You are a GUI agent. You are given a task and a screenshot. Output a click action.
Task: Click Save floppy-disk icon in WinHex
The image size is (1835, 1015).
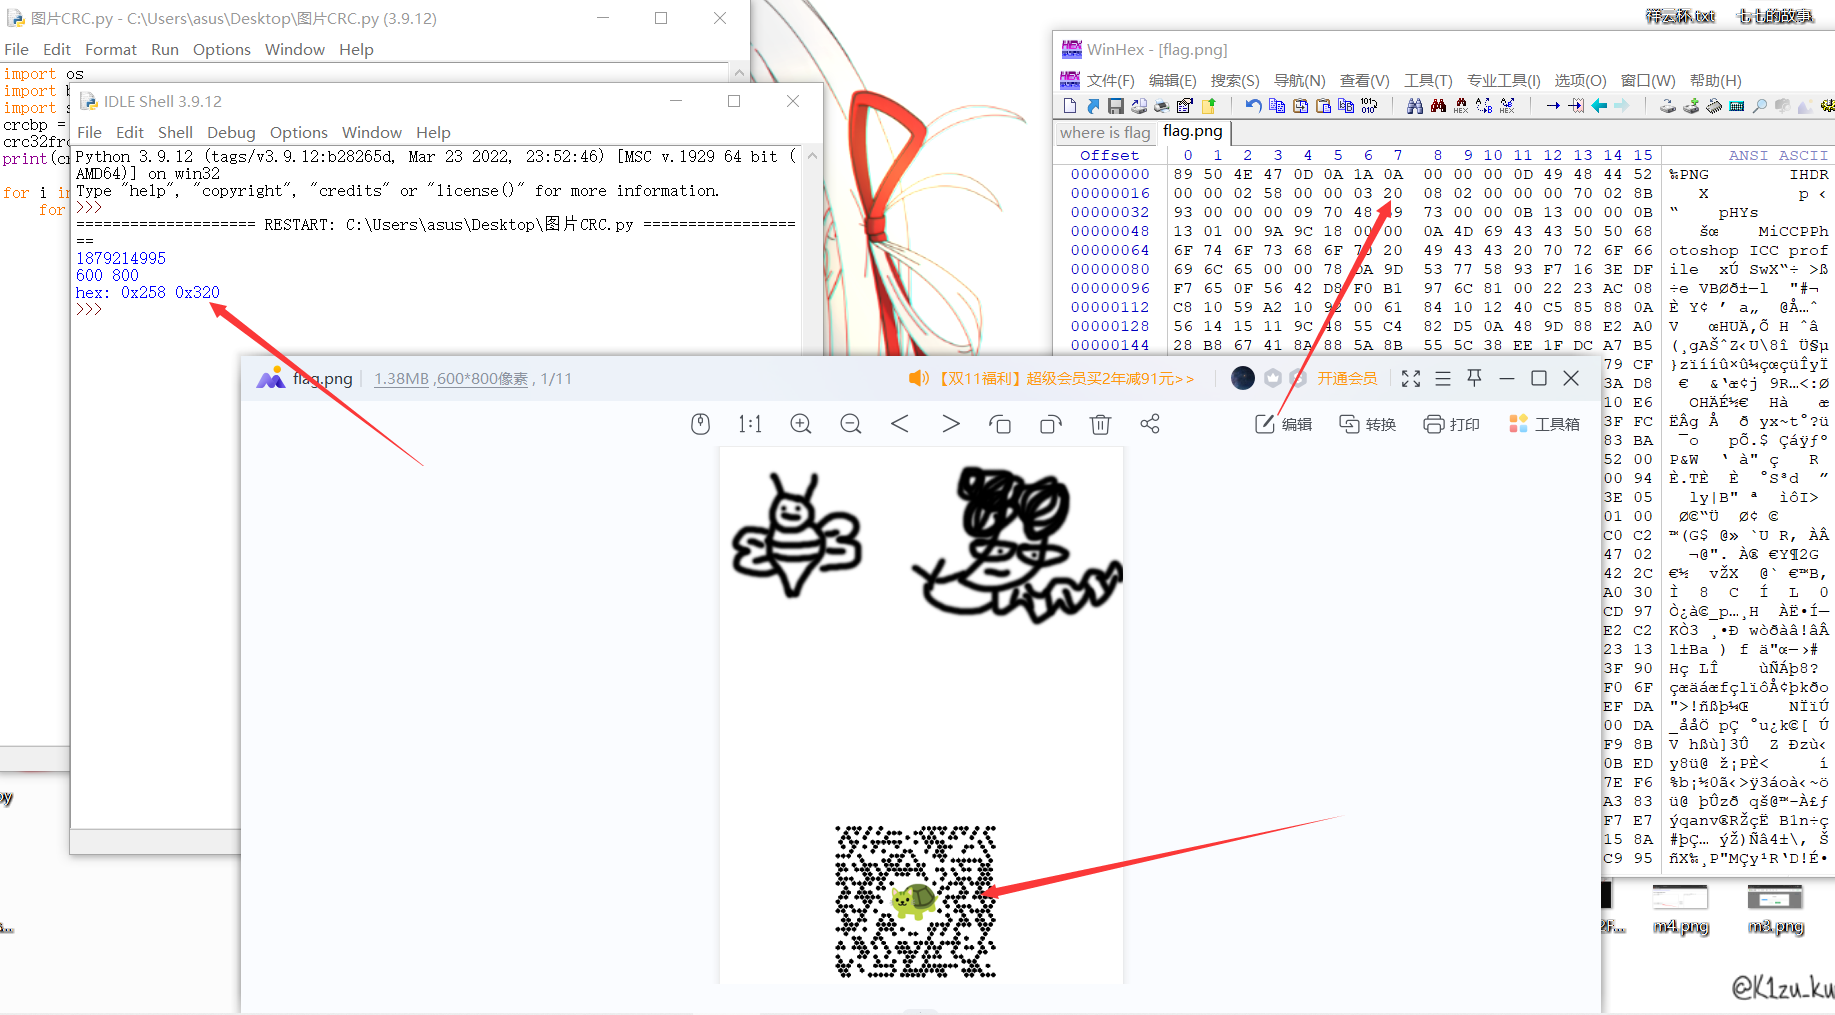(x=1116, y=106)
